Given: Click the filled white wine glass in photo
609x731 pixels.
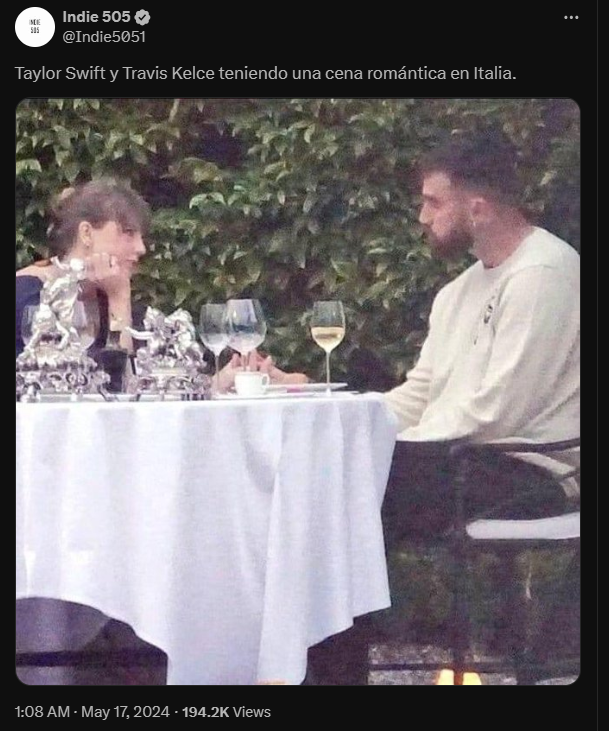Looking at the screenshot, I should [328, 344].
